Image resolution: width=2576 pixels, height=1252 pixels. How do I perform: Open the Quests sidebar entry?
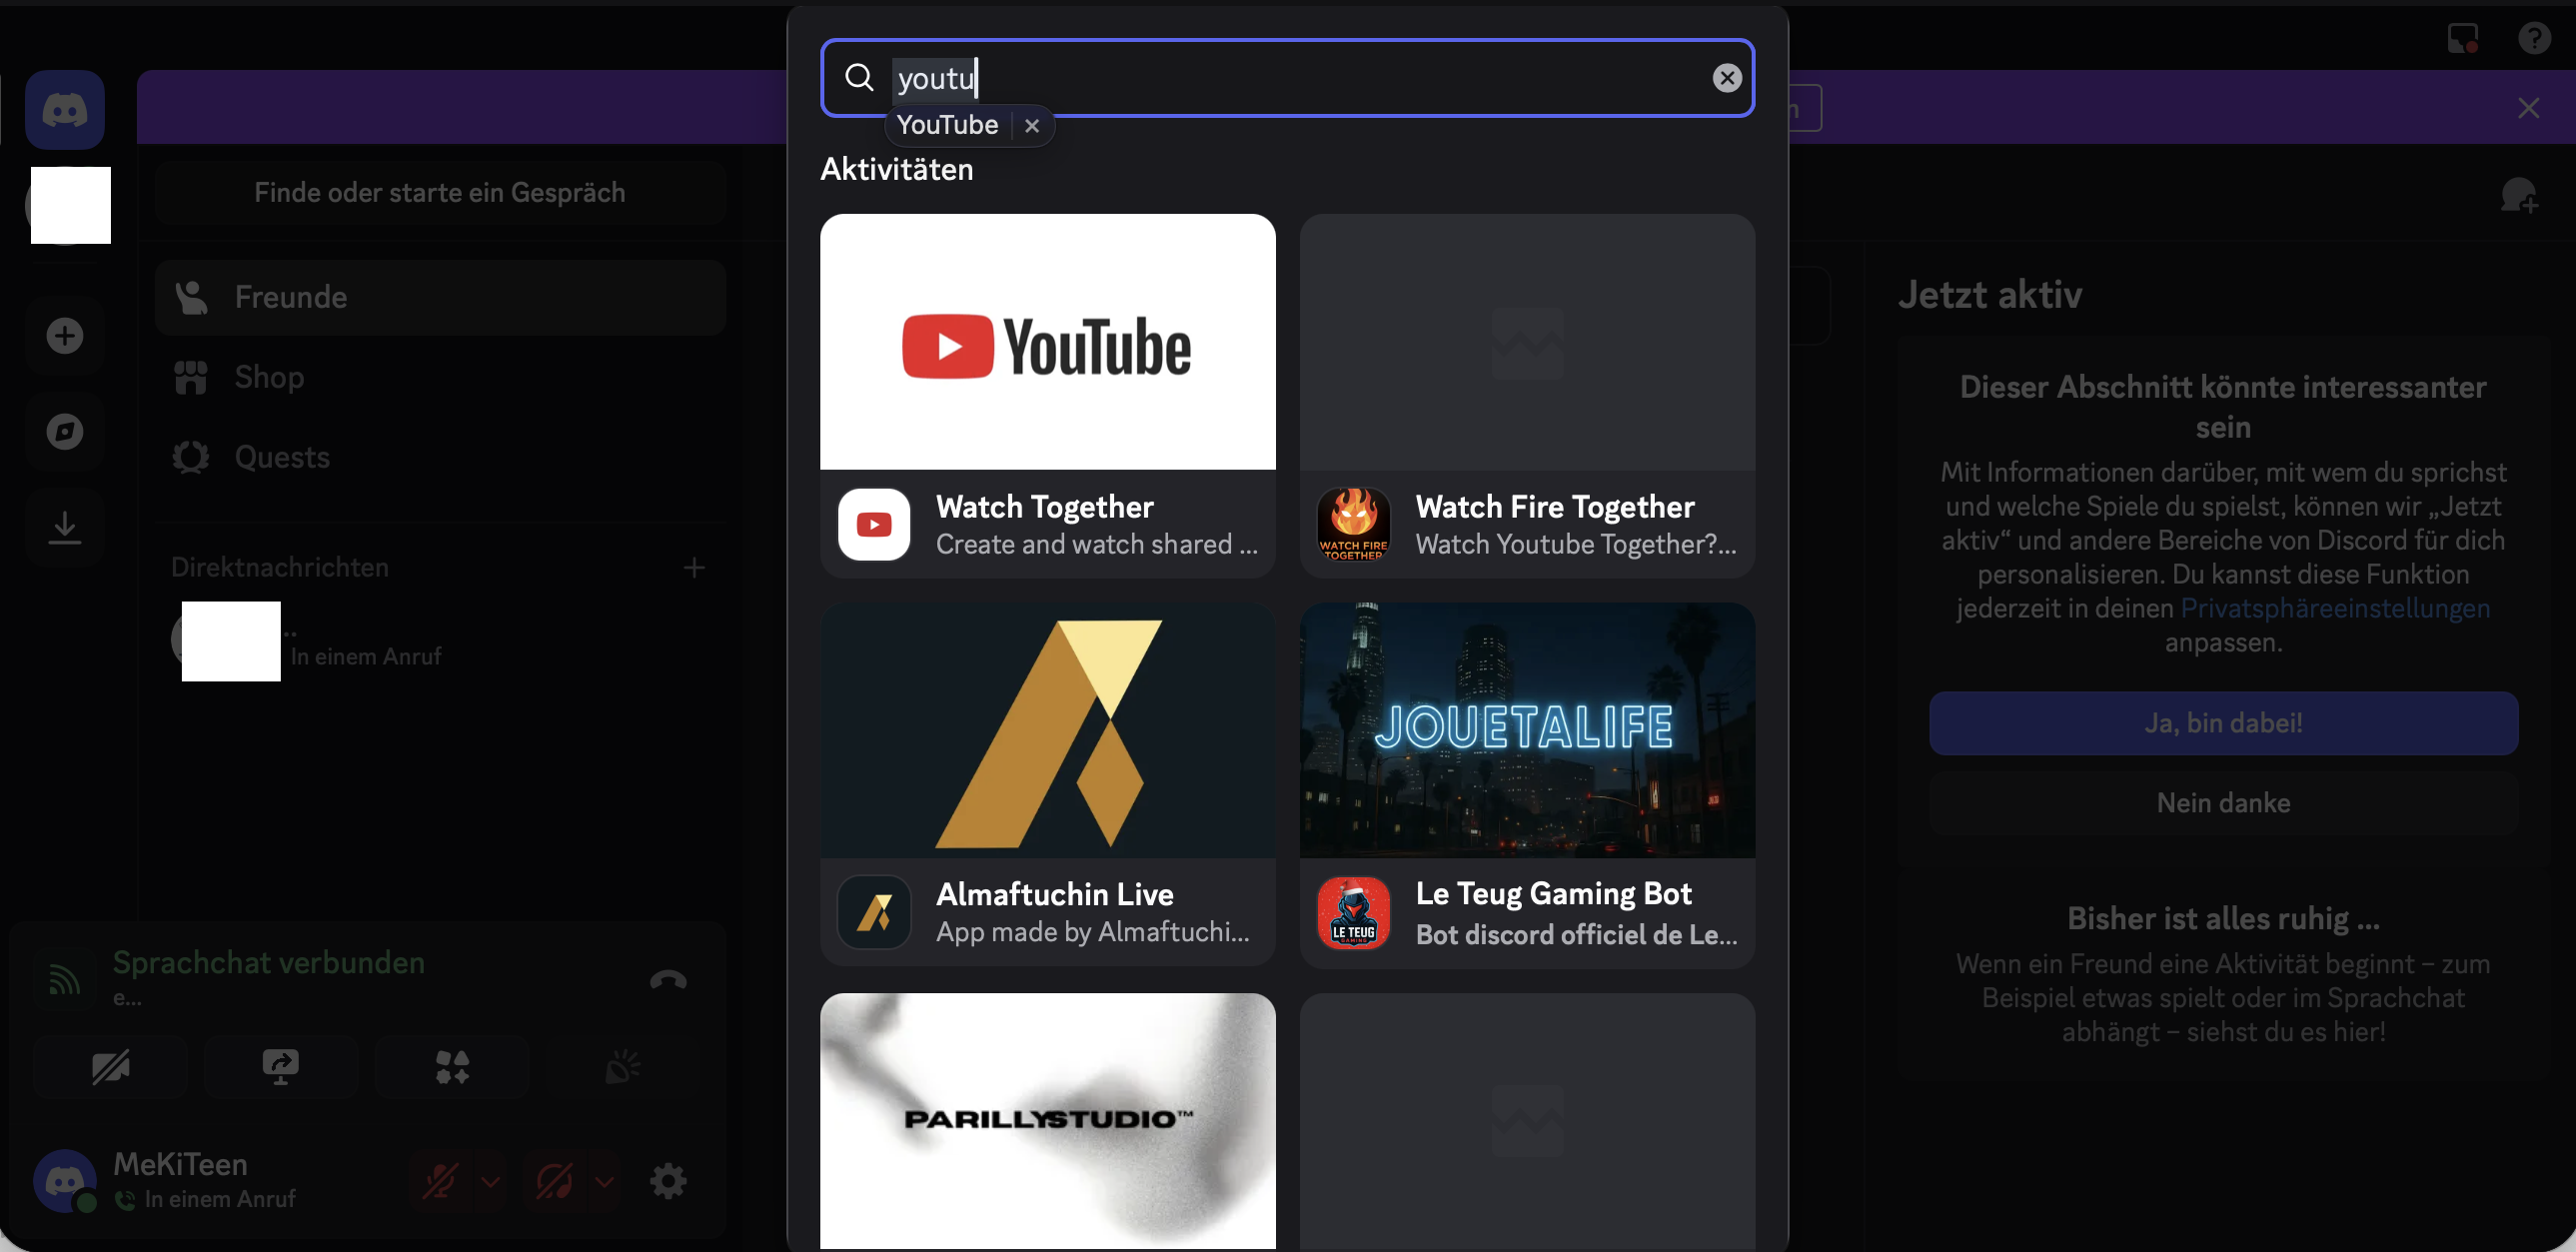[281, 457]
